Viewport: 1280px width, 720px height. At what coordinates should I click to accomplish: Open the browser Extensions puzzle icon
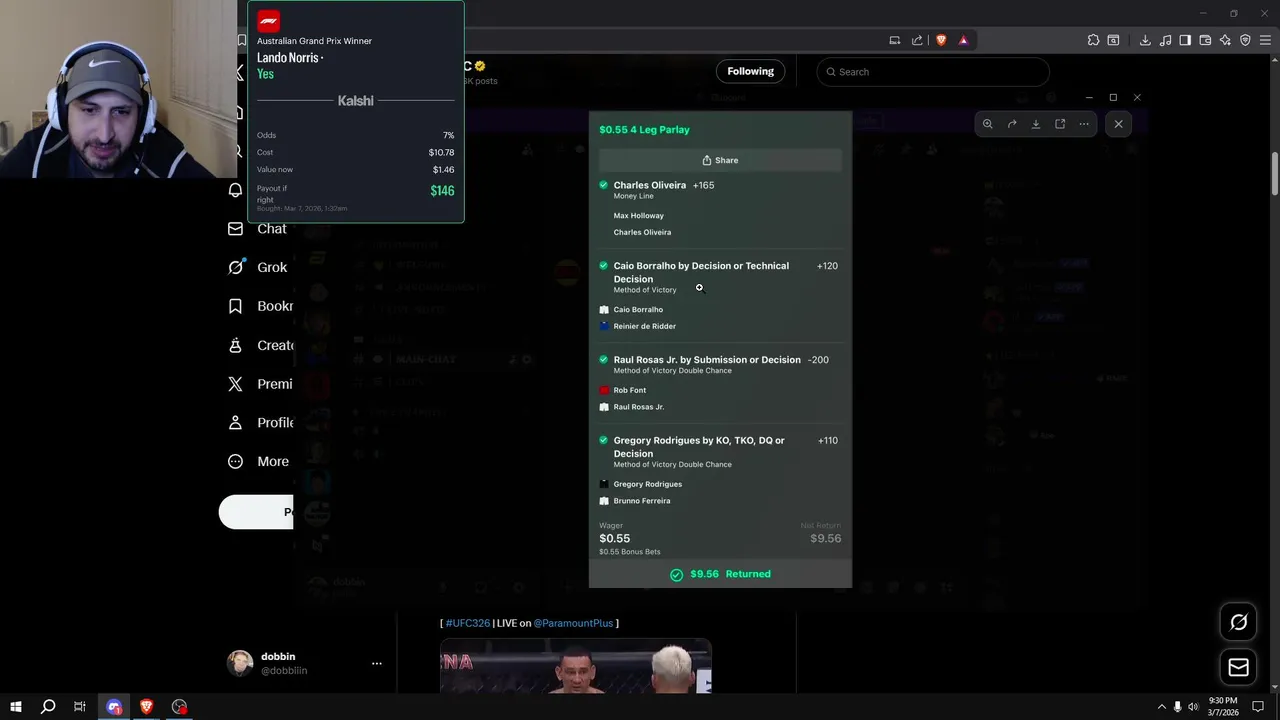pyautogui.click(x=1093, y=40)
